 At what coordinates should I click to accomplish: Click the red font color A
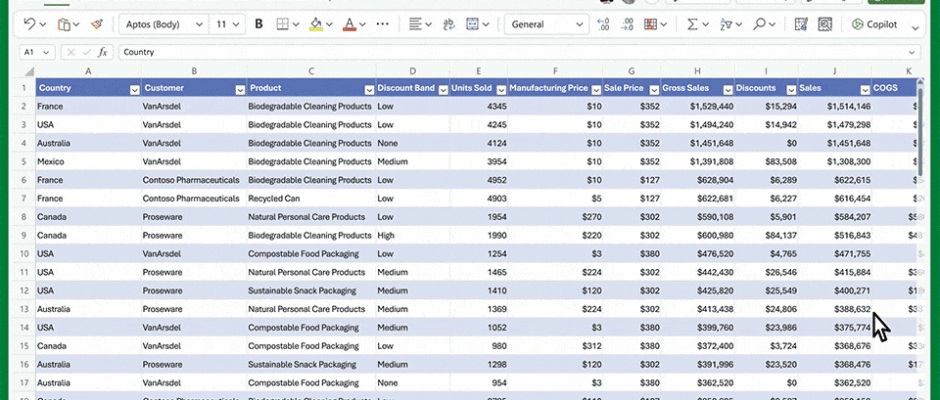(x=350, y=24)
